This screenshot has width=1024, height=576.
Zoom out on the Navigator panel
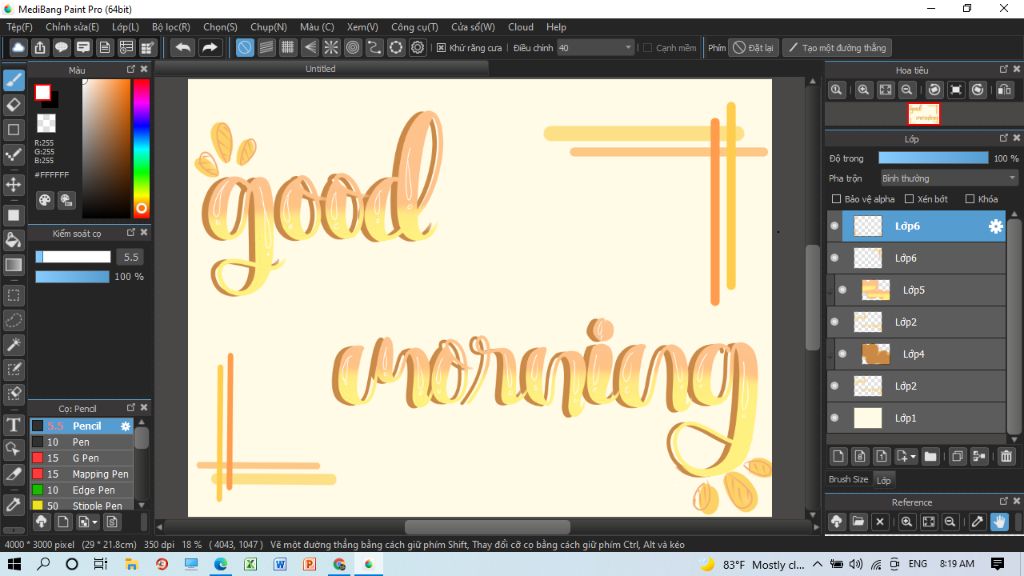click(906, 90)
